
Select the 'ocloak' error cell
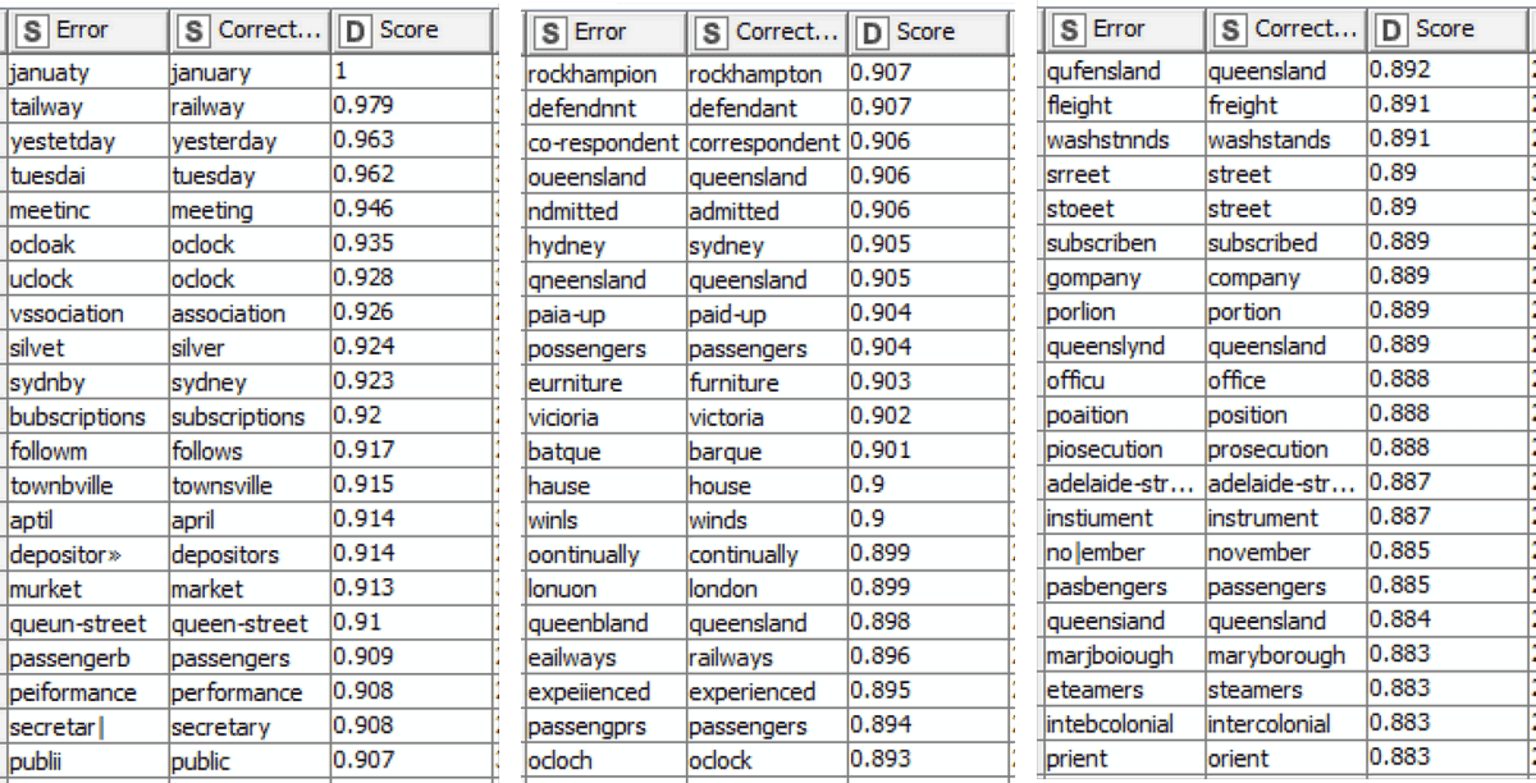tap(87, 245)
